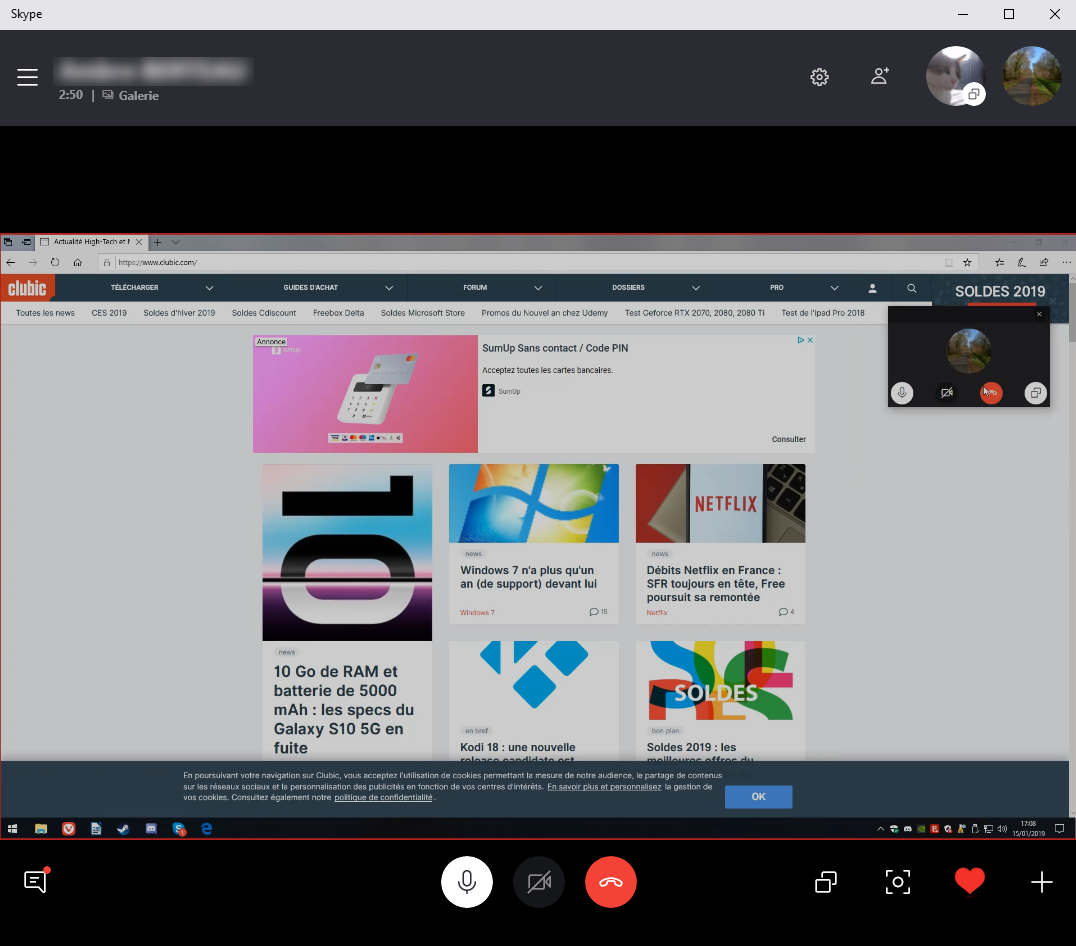End the call with red hang-up button
The width and height of the screenshot is (1076, 946).
tap(611, 882)
